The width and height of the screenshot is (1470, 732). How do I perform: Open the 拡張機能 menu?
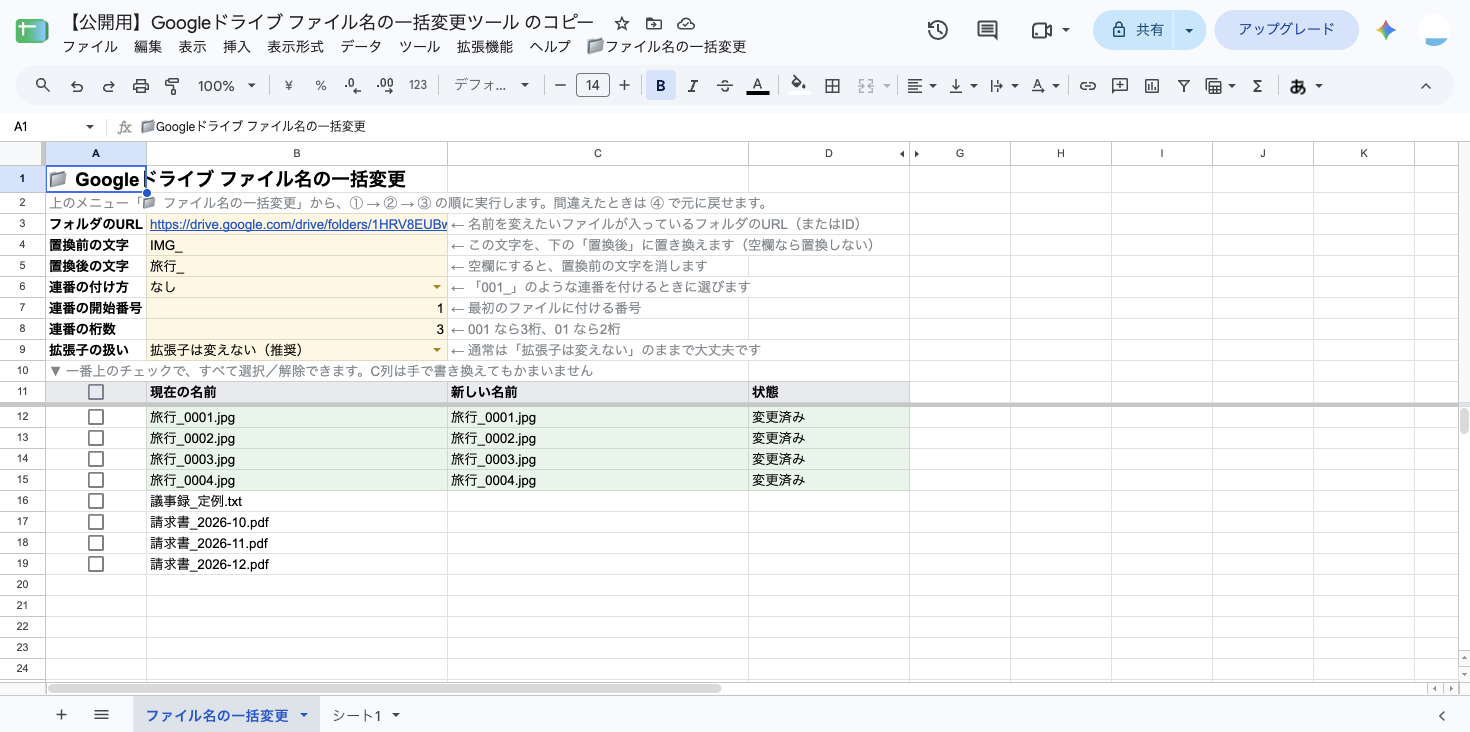[x=485, y=47]
